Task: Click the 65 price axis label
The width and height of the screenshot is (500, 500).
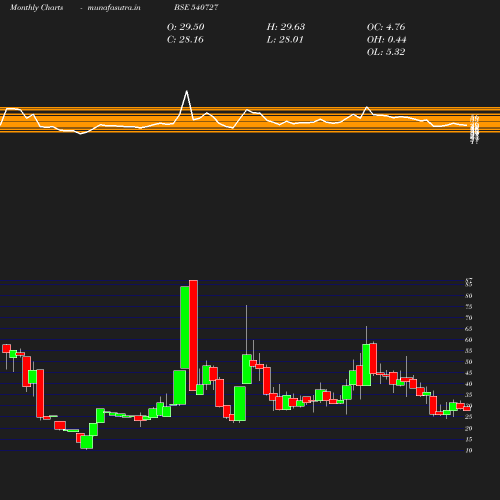Action: (469, 329)
